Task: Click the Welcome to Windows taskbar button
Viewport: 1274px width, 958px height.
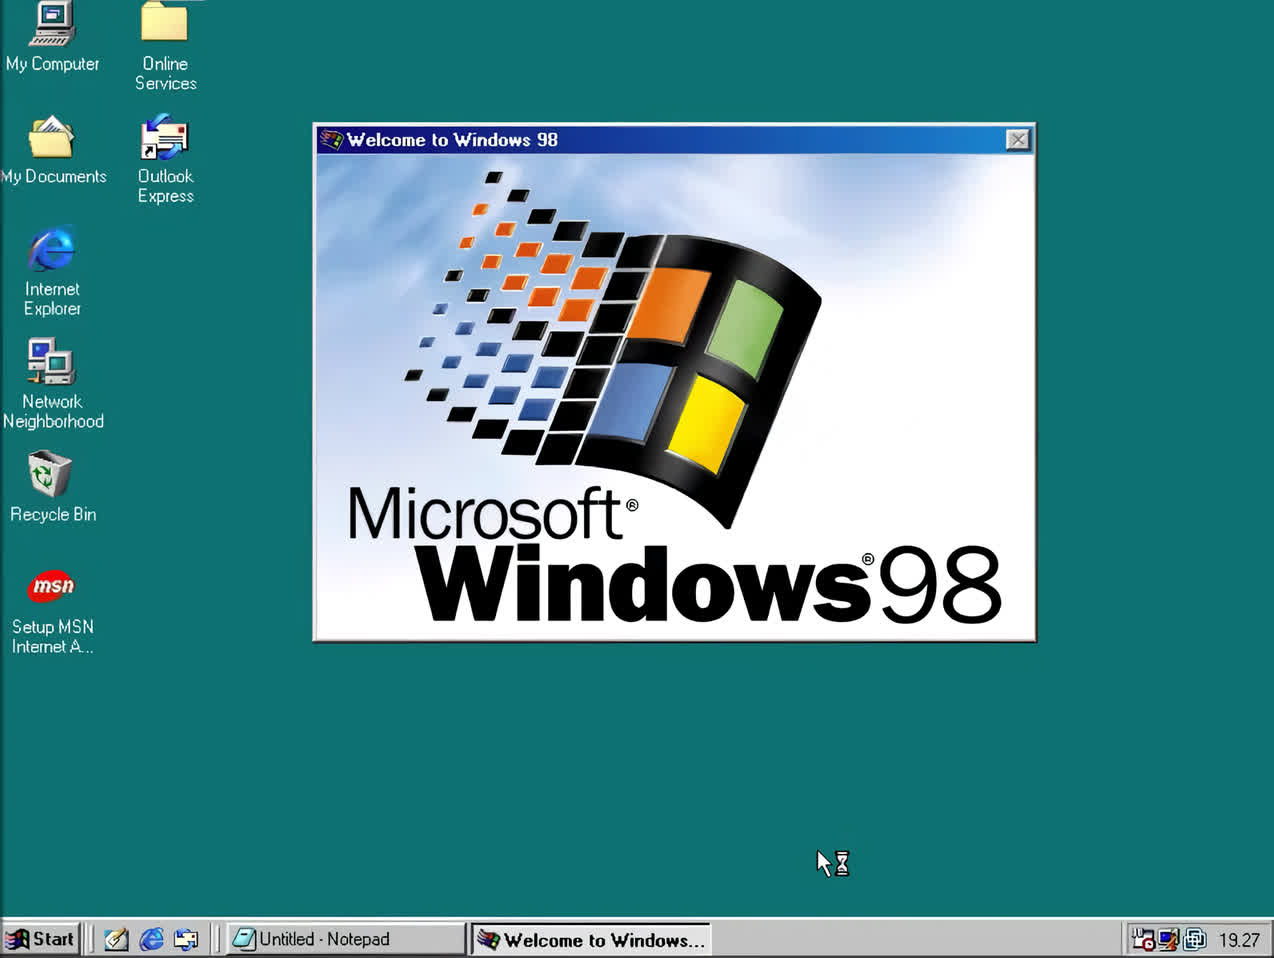Action: pyautogui.click(x=591, y=939)
